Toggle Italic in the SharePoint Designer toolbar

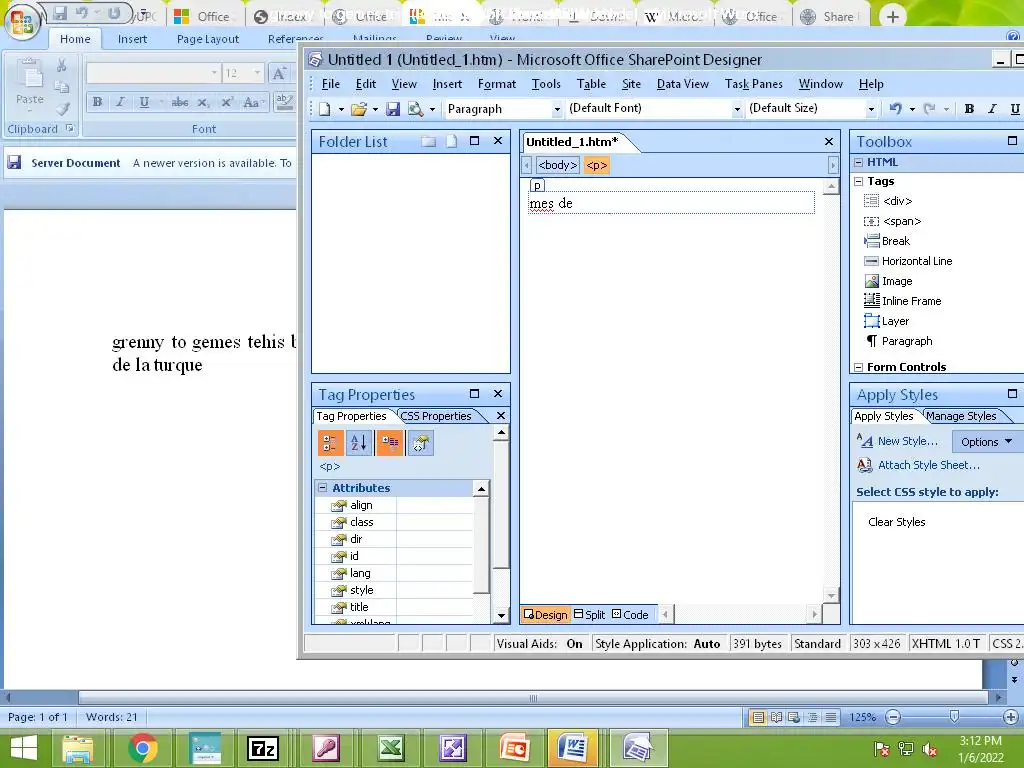point(992,109)
